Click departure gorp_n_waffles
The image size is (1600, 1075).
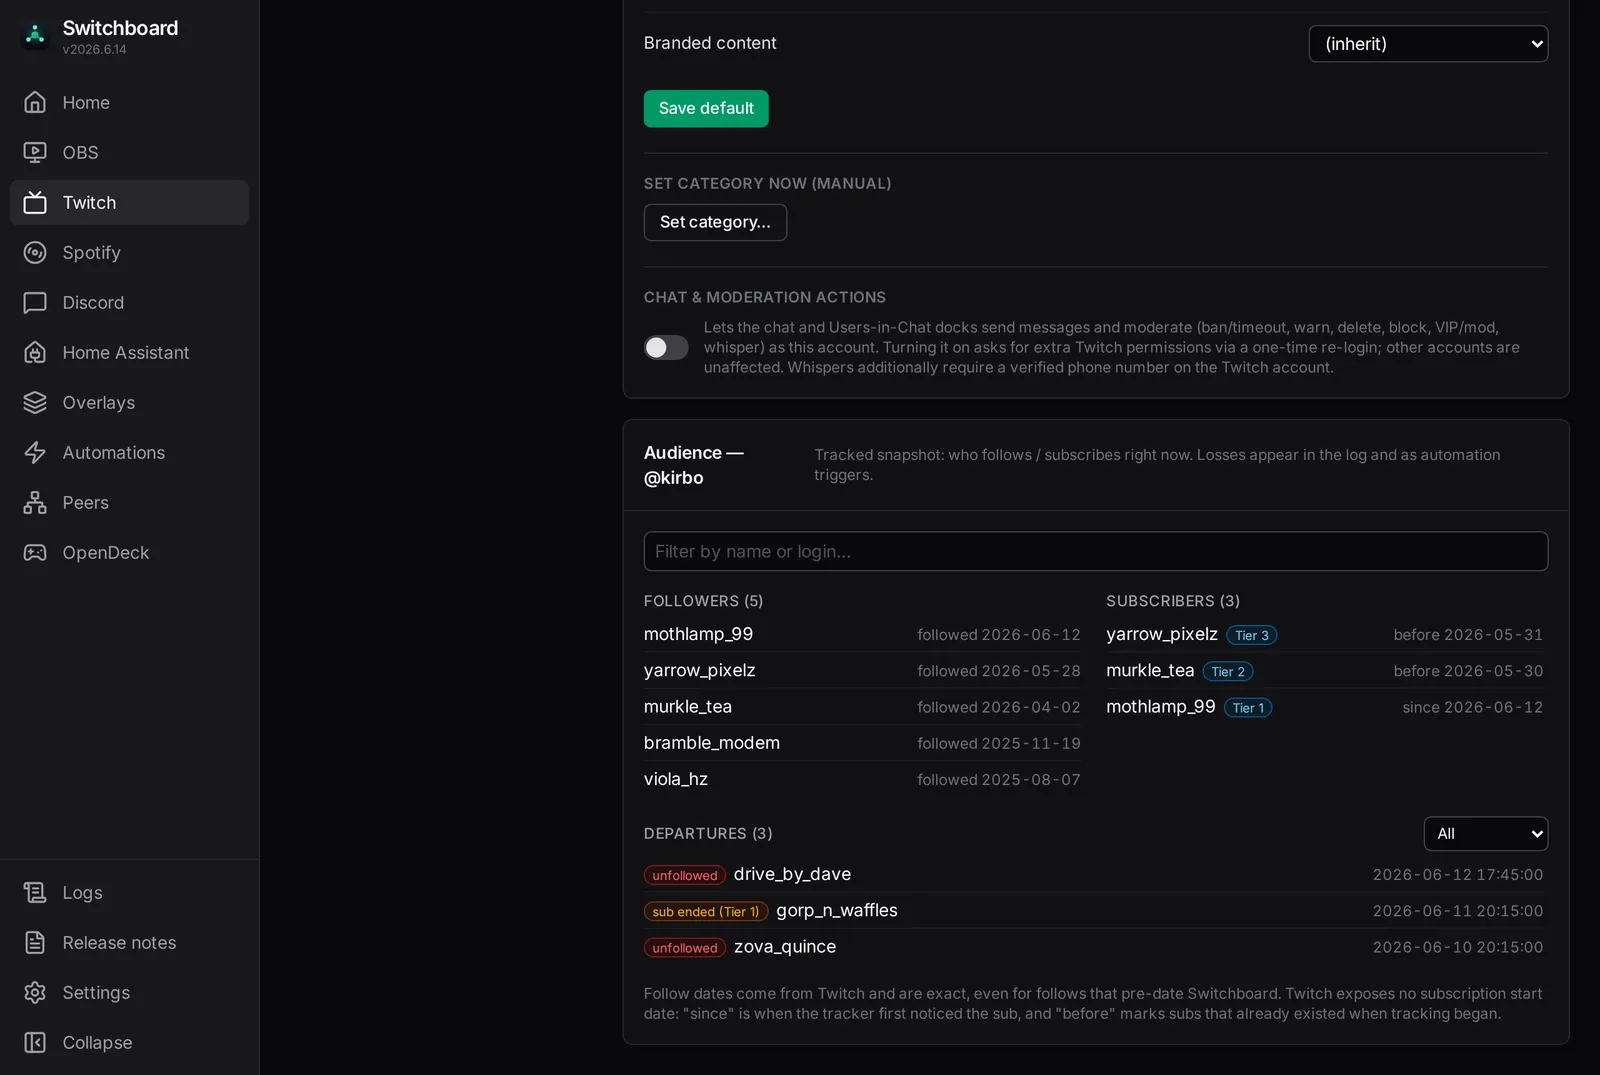(837, 910)
